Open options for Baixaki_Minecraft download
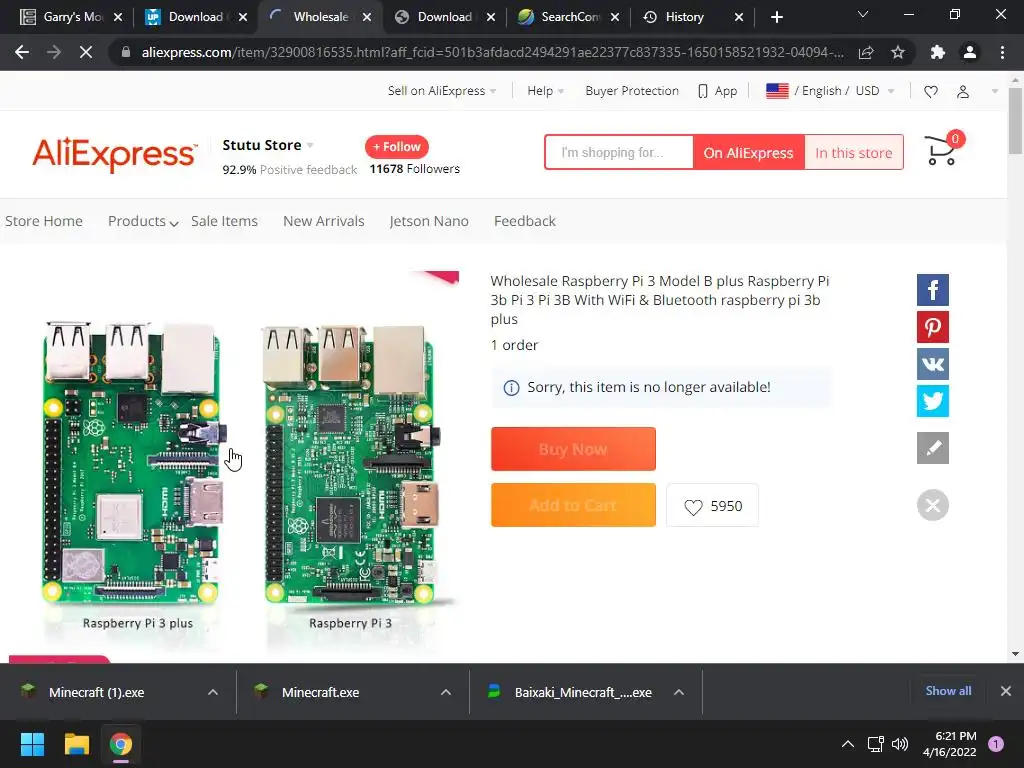Viewport: 1024px width, 768px height. point(679,692)
